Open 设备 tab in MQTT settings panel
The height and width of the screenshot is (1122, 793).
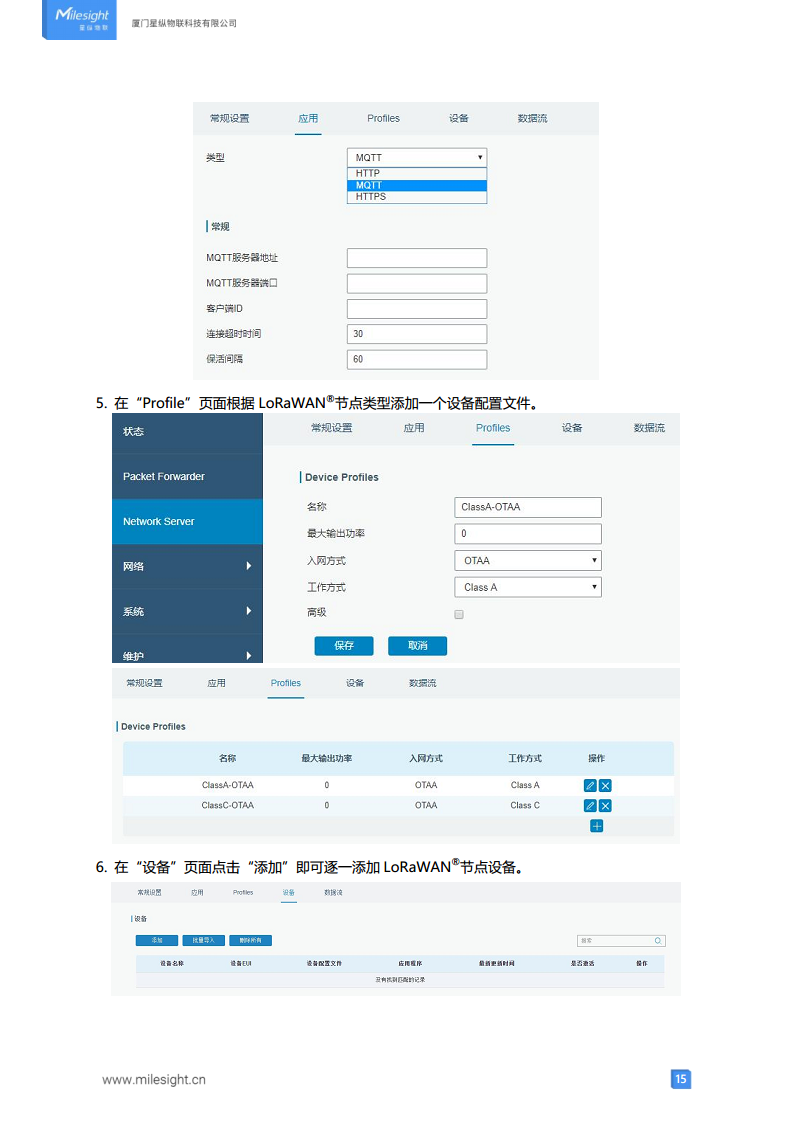459,119
